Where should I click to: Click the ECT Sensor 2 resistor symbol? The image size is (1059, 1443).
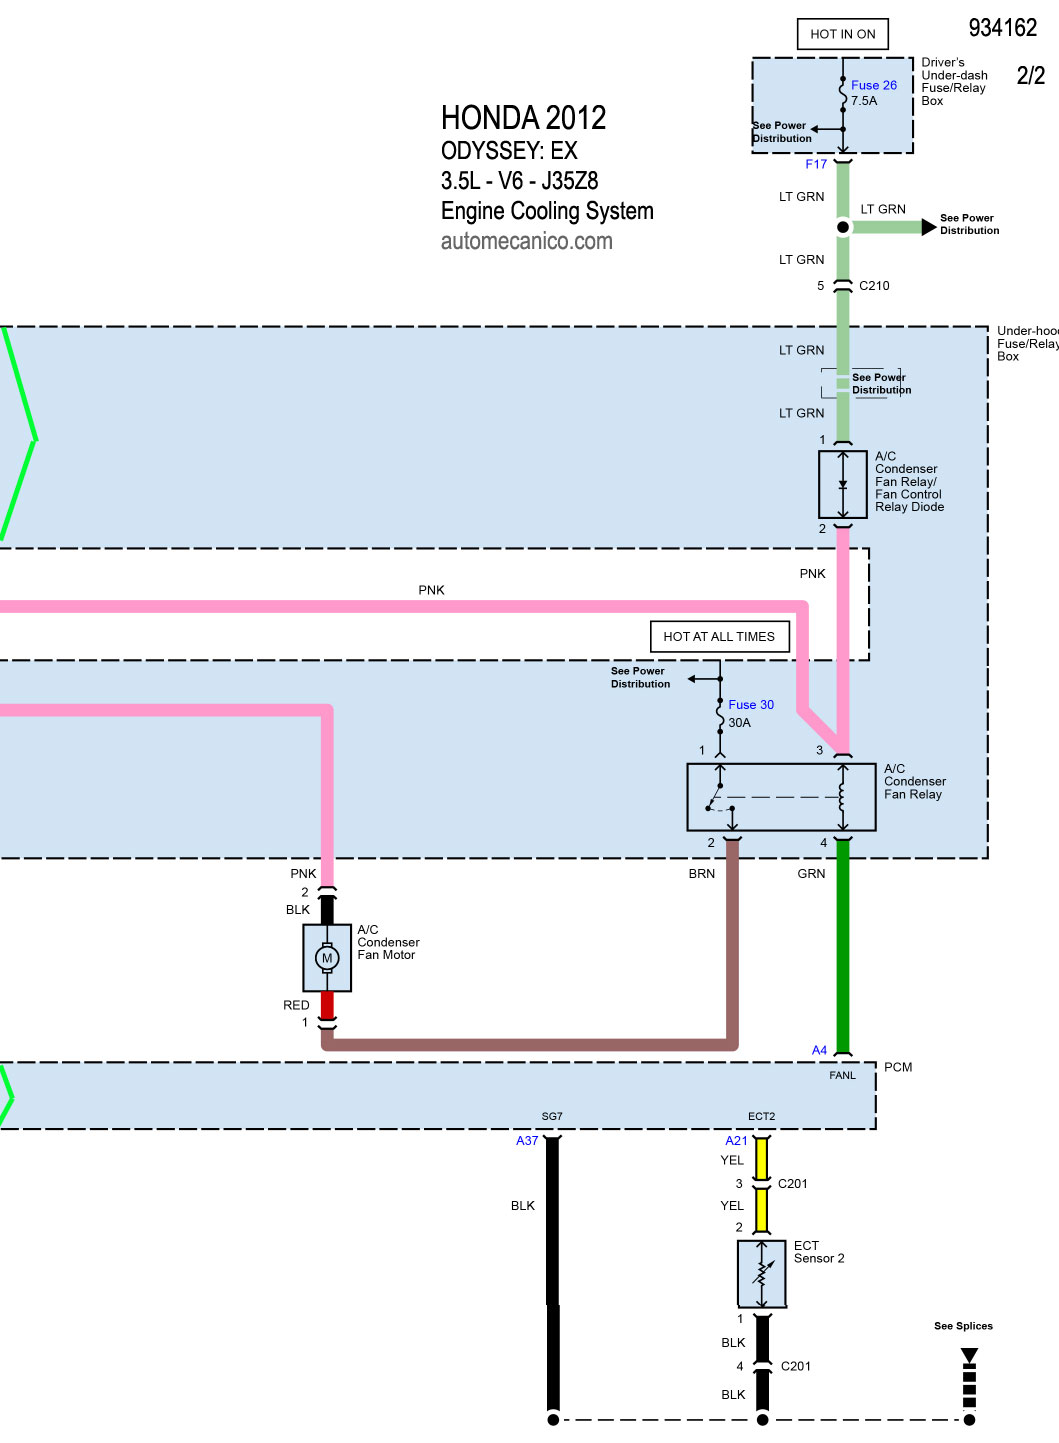coord(762,1274)
